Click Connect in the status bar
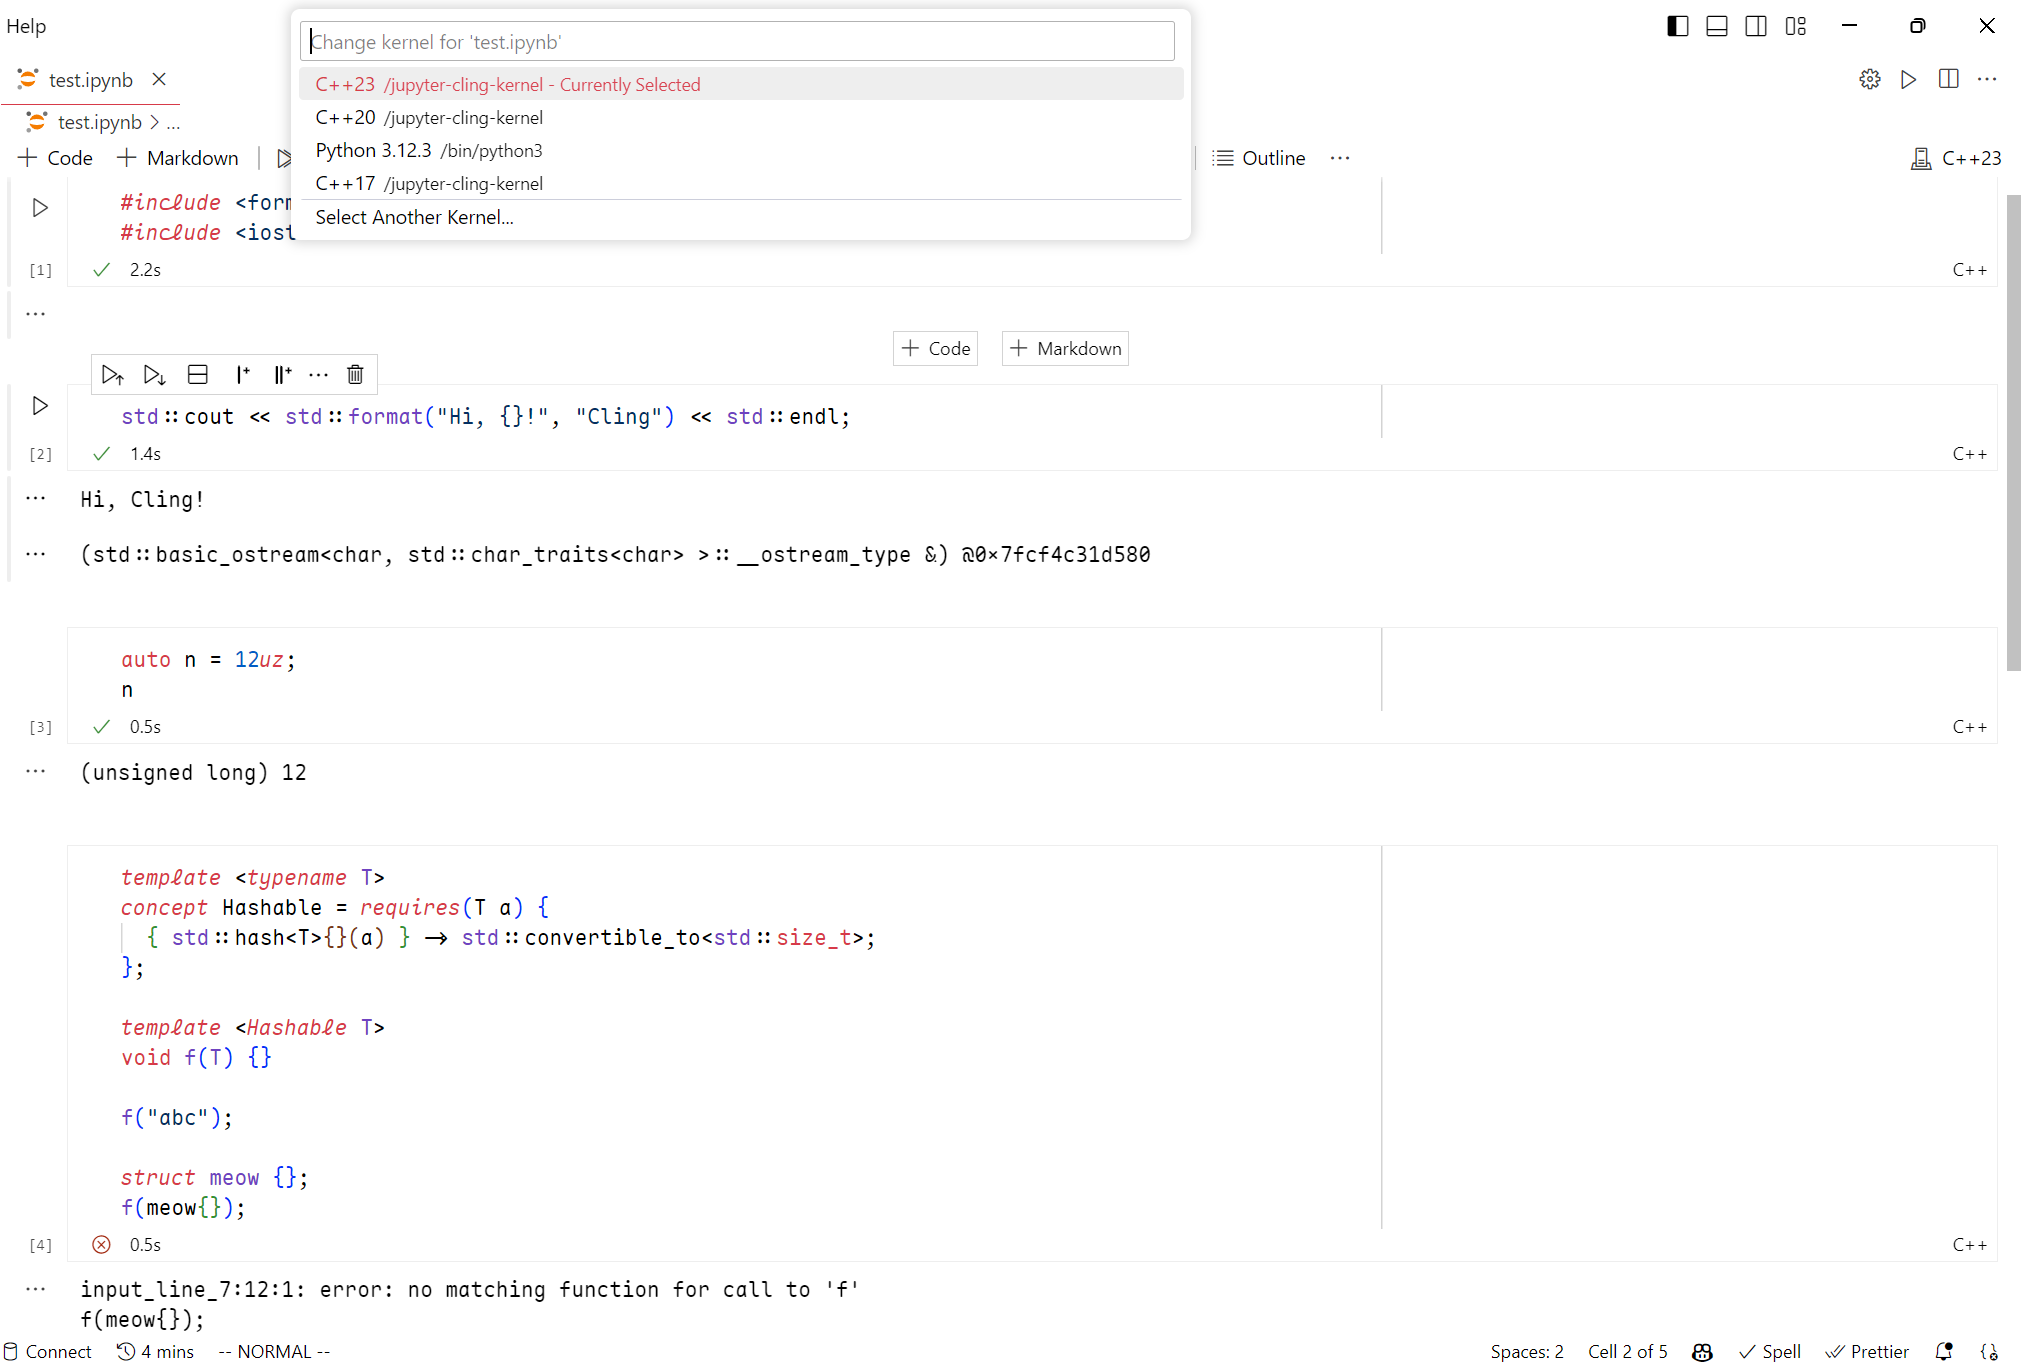The height and width of the screenshot is (1368, 2021). 47,1351
